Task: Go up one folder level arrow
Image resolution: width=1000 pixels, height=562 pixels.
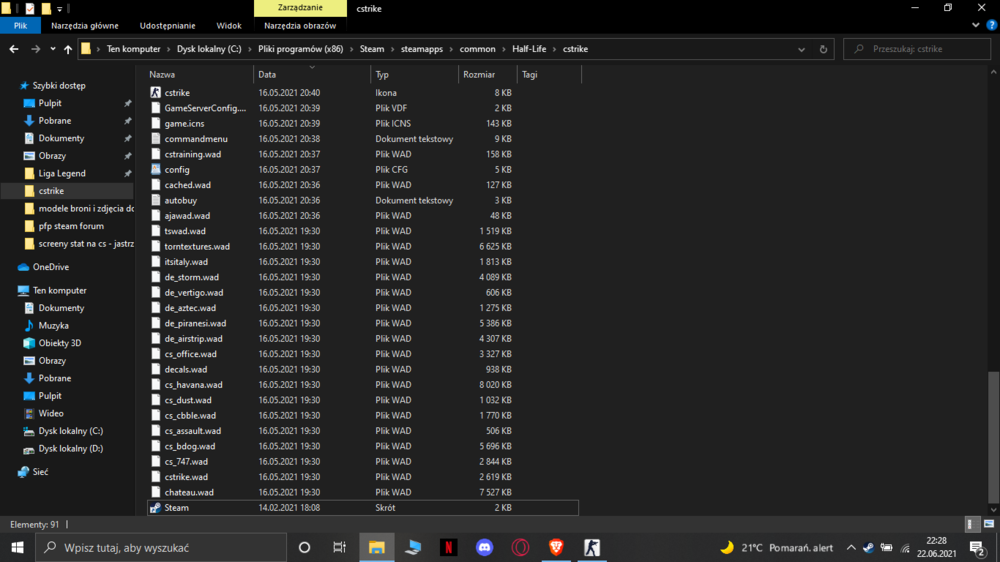Action: [68, 49]
